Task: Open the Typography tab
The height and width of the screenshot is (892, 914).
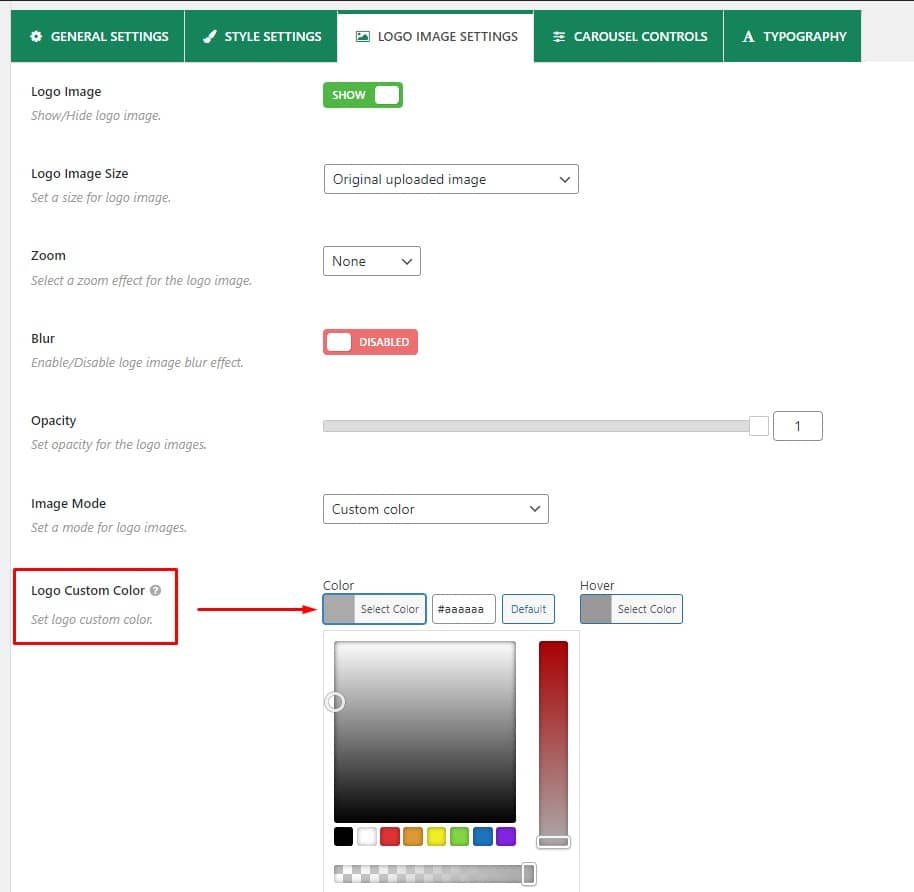Action: pyautogui.click(x=793, y=36)
